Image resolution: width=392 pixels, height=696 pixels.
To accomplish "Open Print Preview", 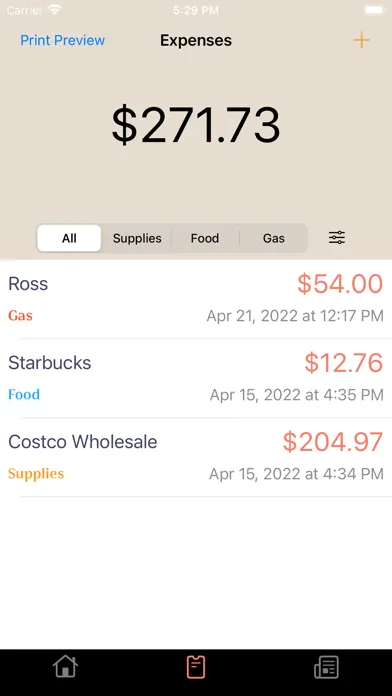I will point(63,40).
